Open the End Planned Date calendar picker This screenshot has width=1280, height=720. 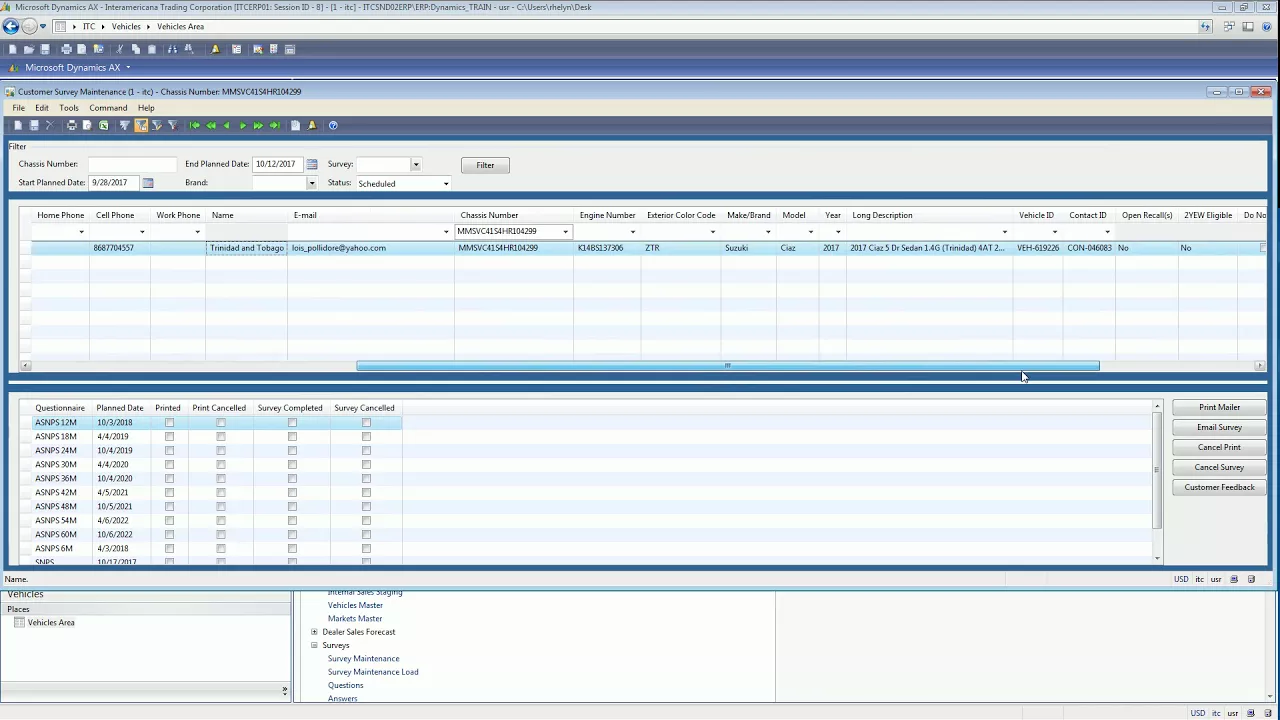tap(312, 164)
